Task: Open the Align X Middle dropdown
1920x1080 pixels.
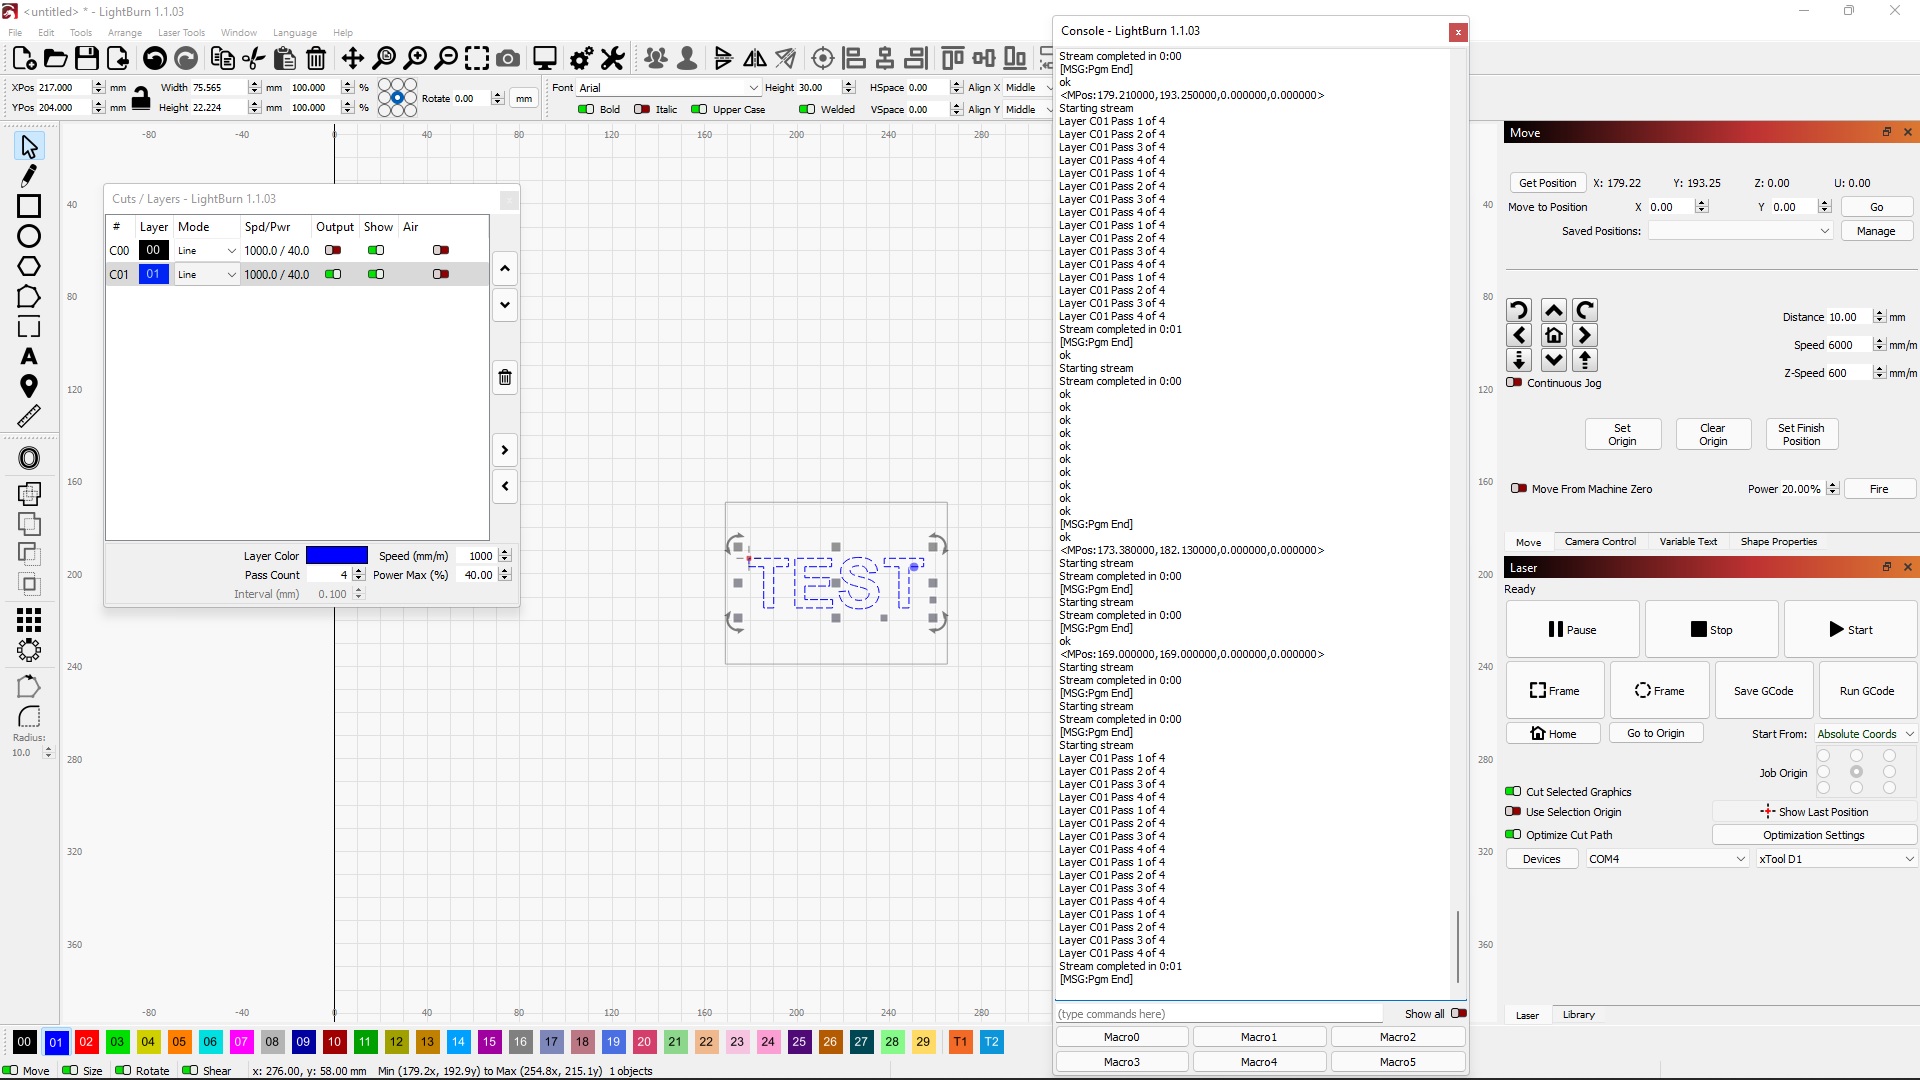Action: [x=1028, y=88]
